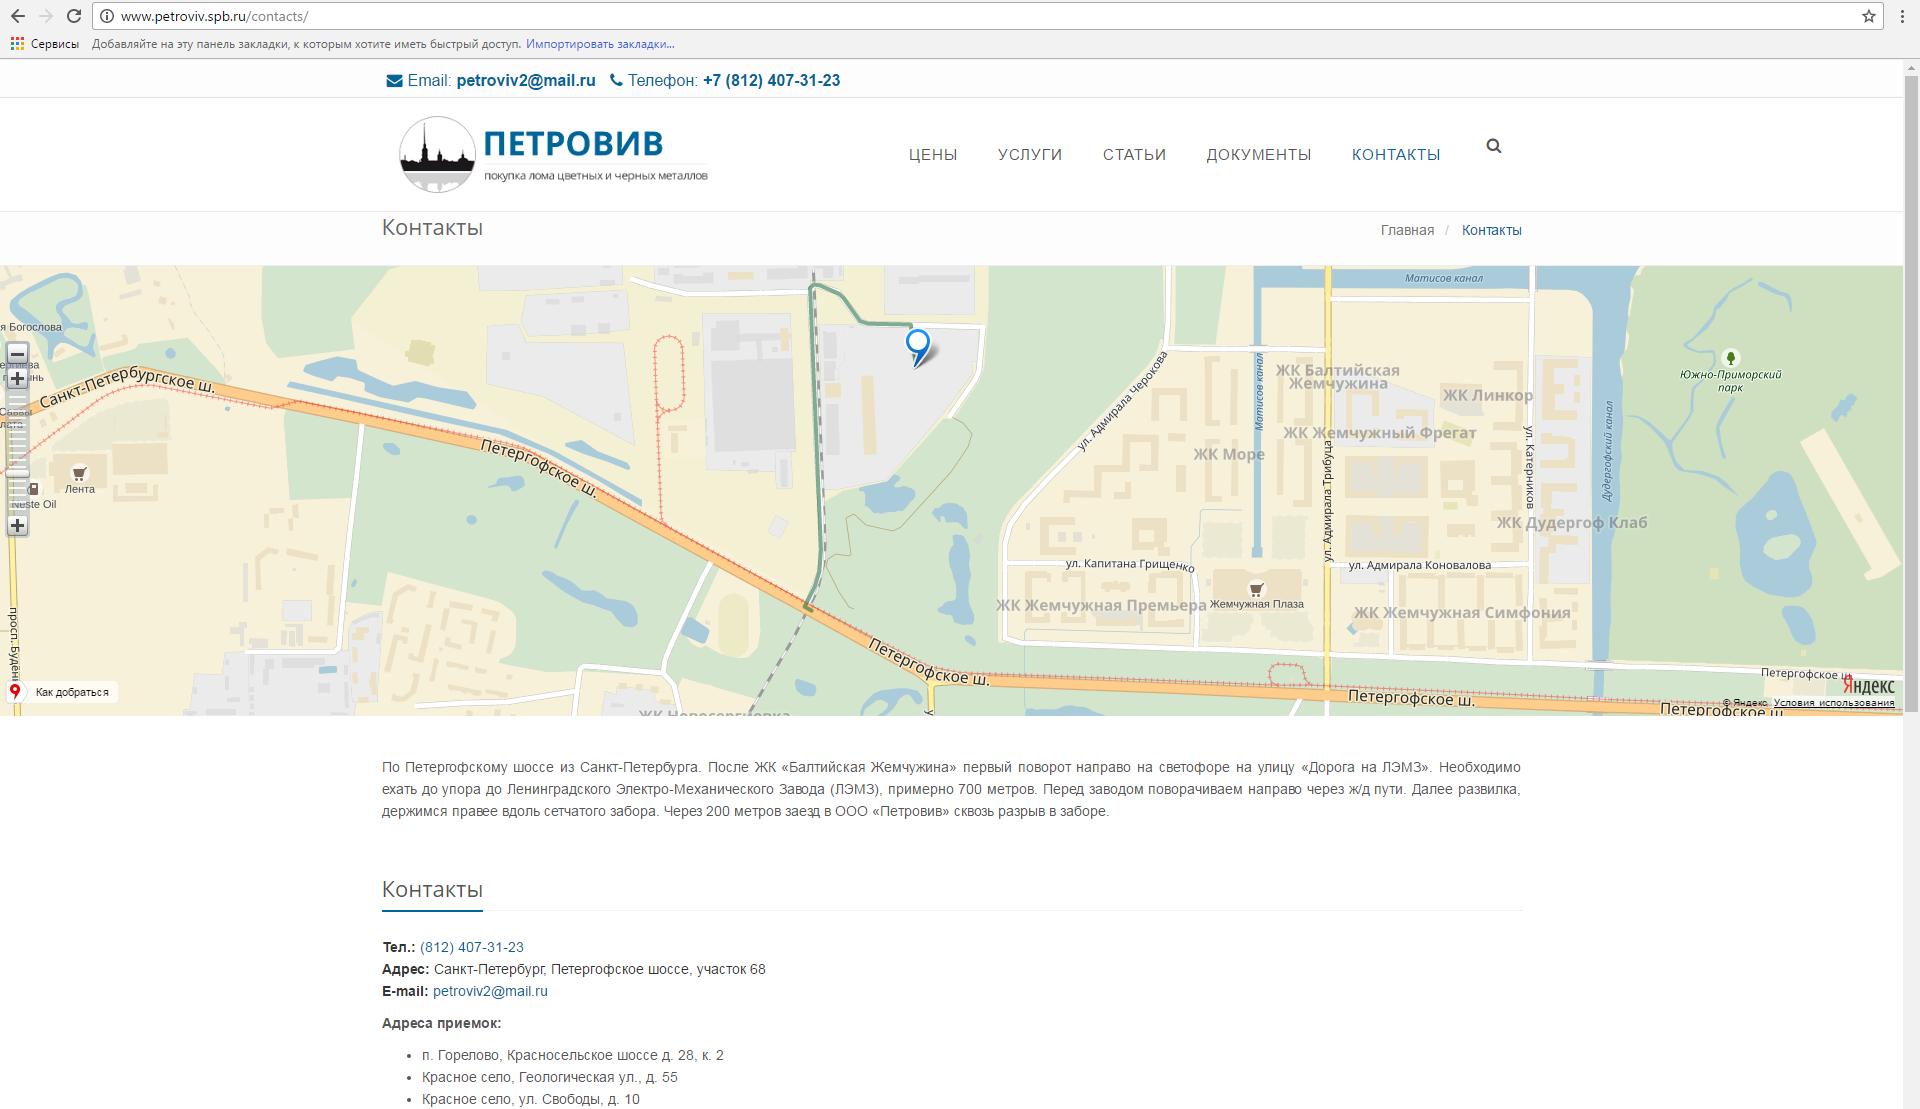Click the browser back arrow
1920x1109 pixels.
[18, 16]
